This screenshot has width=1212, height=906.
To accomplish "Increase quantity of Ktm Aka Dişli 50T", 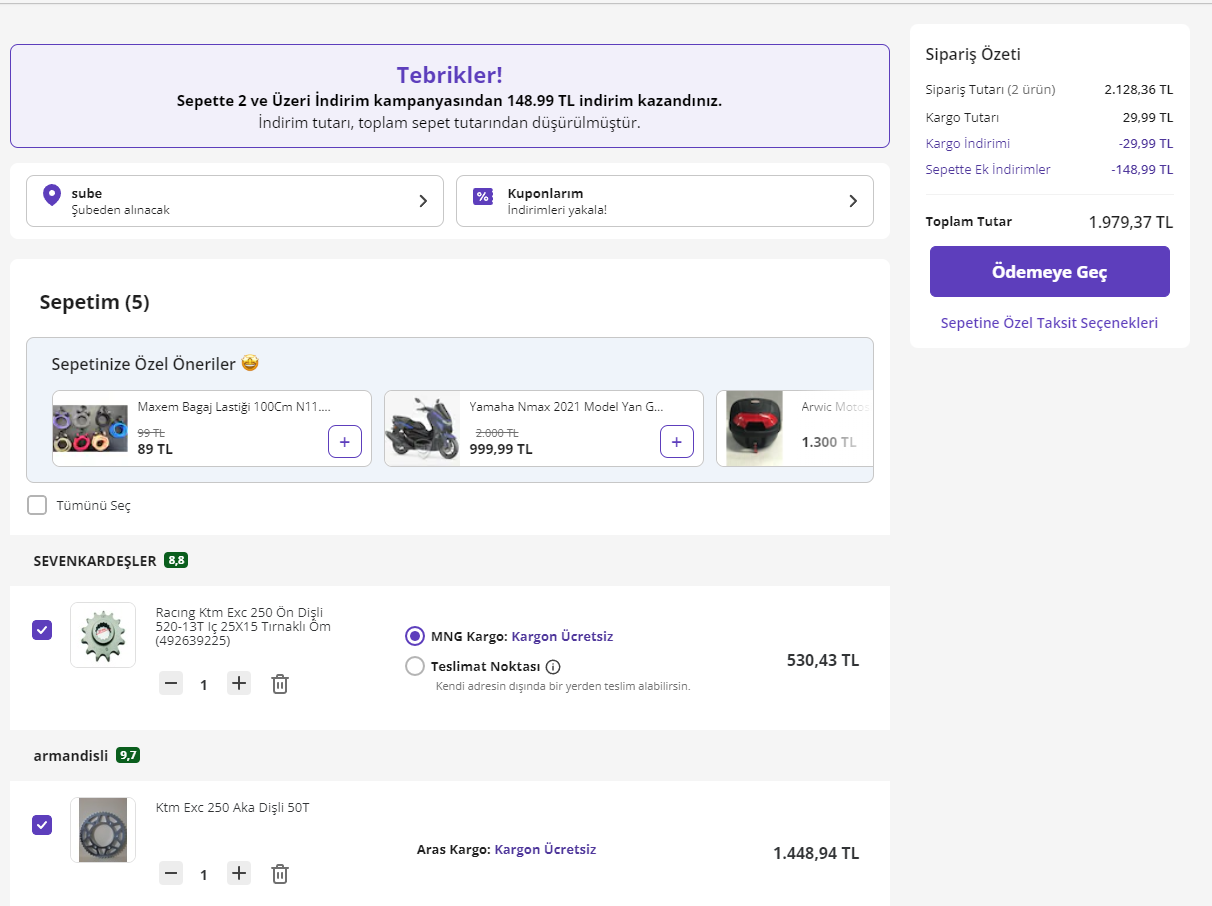I will tap(239, 874).
